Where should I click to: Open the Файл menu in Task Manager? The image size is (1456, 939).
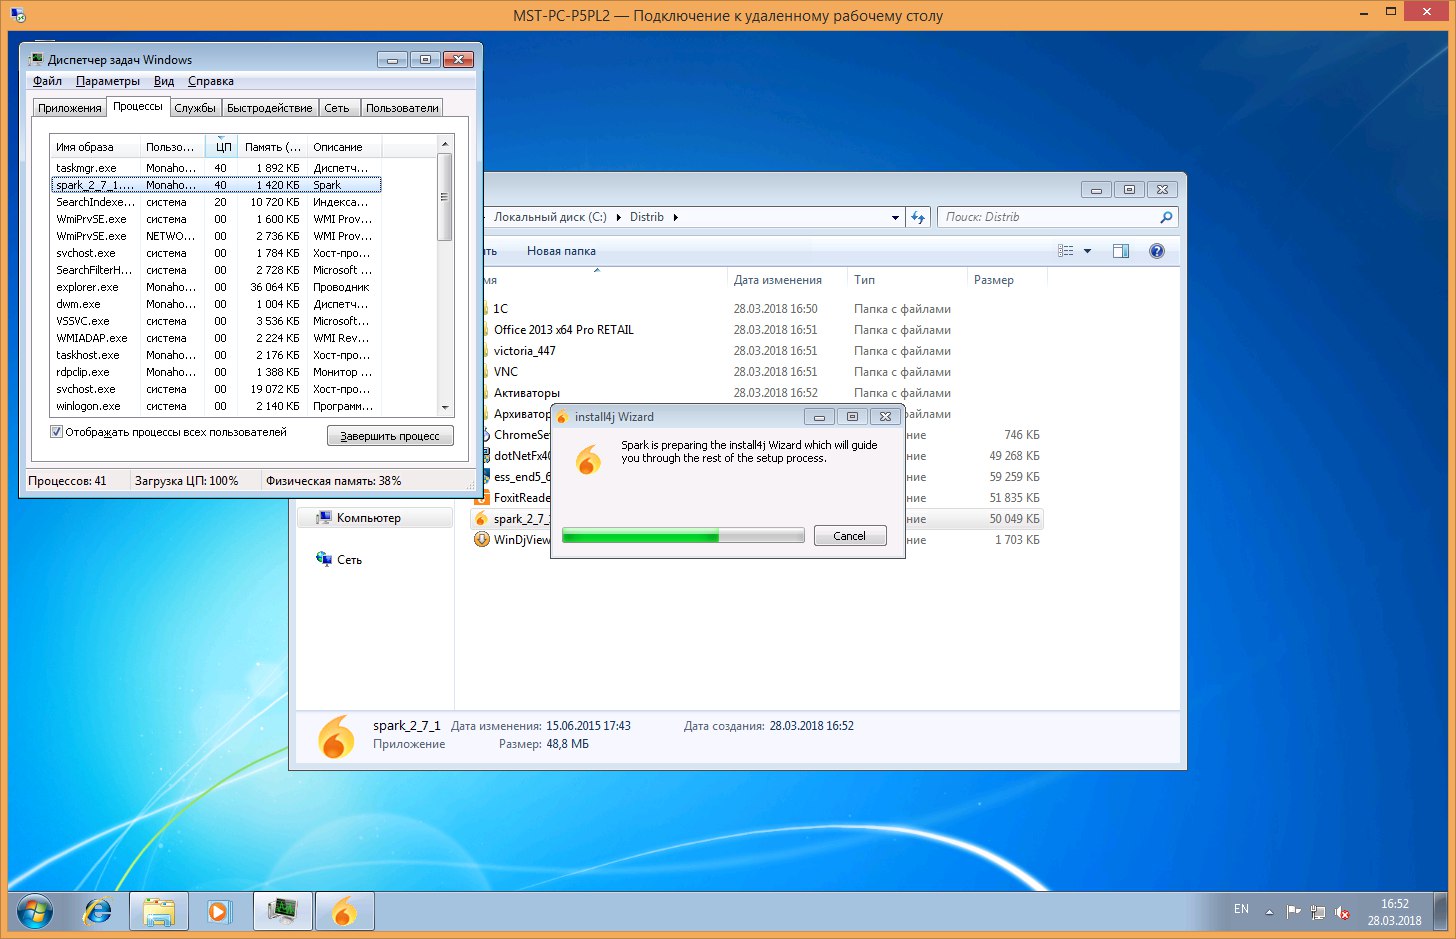47,81
